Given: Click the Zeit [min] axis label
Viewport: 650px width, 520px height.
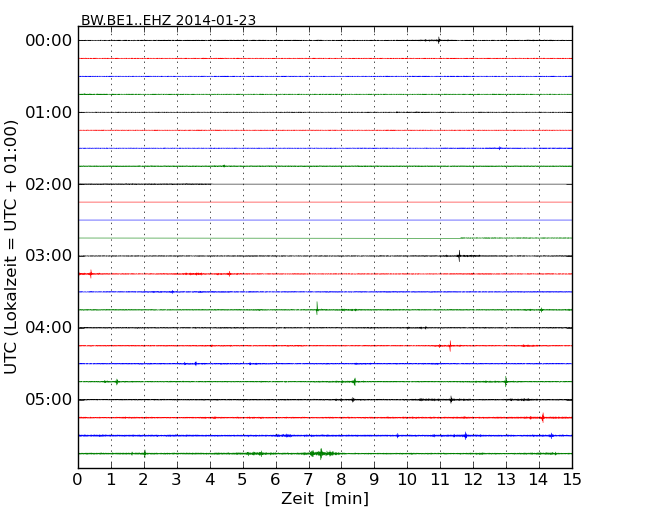Looking at the screenshot, I should point(325,498).
